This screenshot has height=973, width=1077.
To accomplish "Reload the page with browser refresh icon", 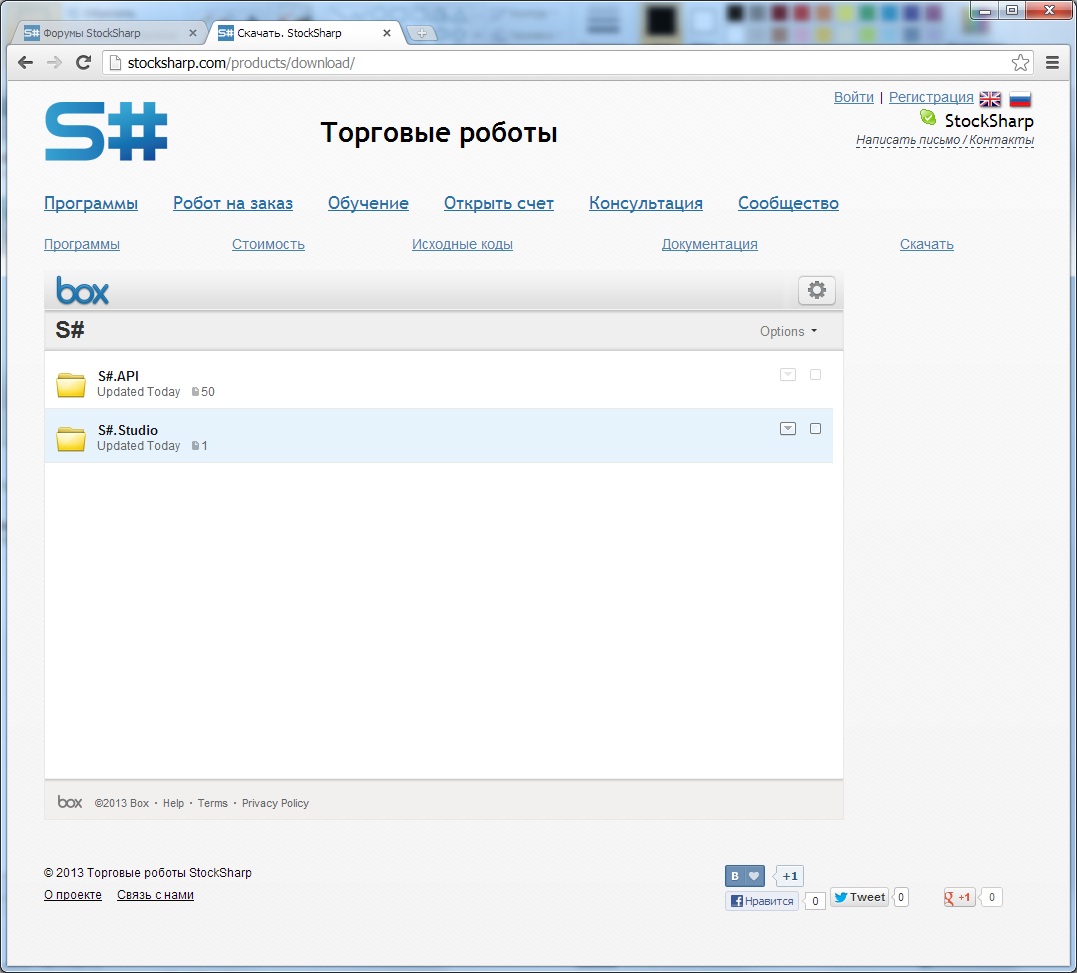I will 84,63.
